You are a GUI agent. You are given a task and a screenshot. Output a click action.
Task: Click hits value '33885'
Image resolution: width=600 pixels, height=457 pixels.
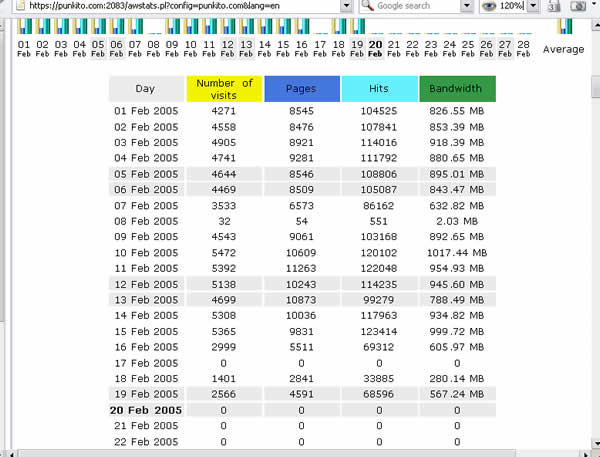pos(379,379)
